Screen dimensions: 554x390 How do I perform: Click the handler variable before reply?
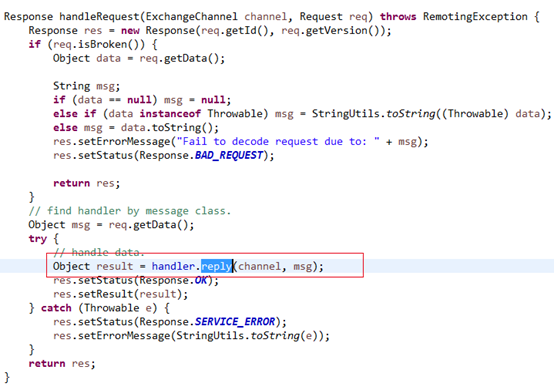point(173,266)
